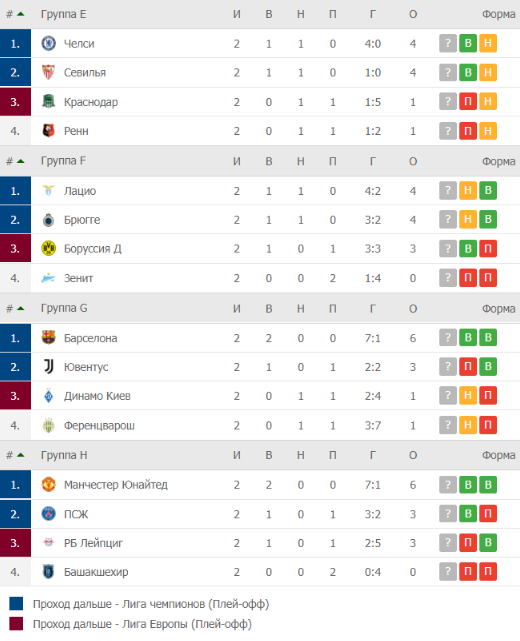Image resolution: width=520 pixels, height=641 pixels.
Task: Open the Sevilla club crest
Action: click(x=49, y=72)
